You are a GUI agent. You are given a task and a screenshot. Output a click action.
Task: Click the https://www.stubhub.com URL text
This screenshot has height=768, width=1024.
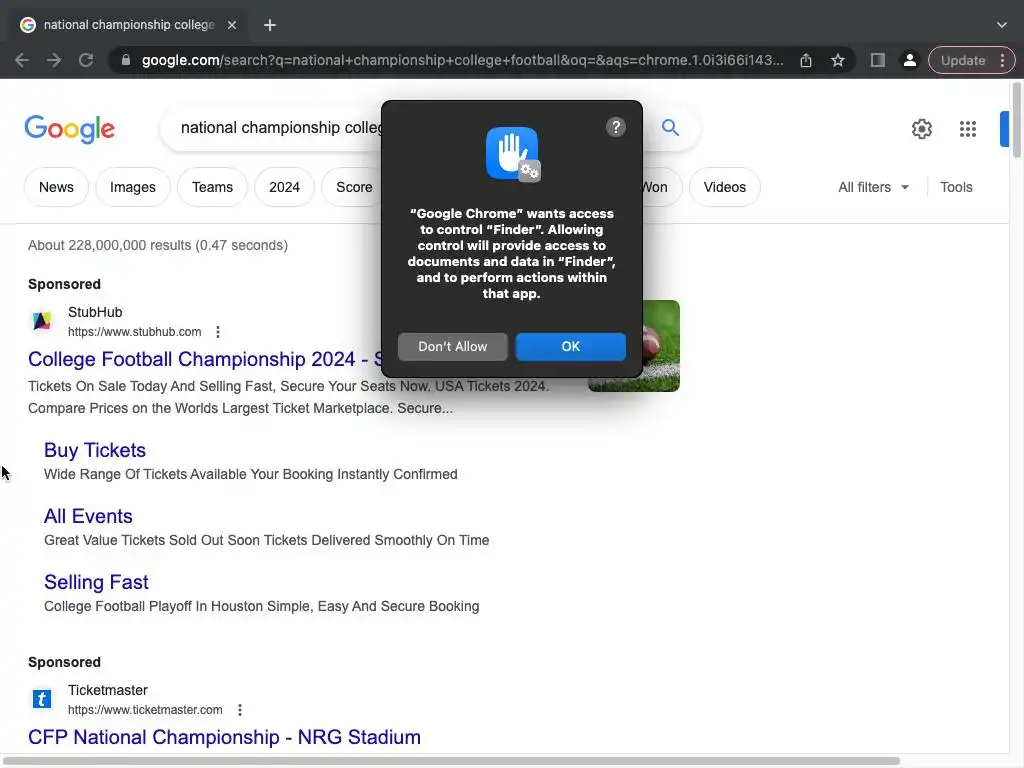[135, 332]
